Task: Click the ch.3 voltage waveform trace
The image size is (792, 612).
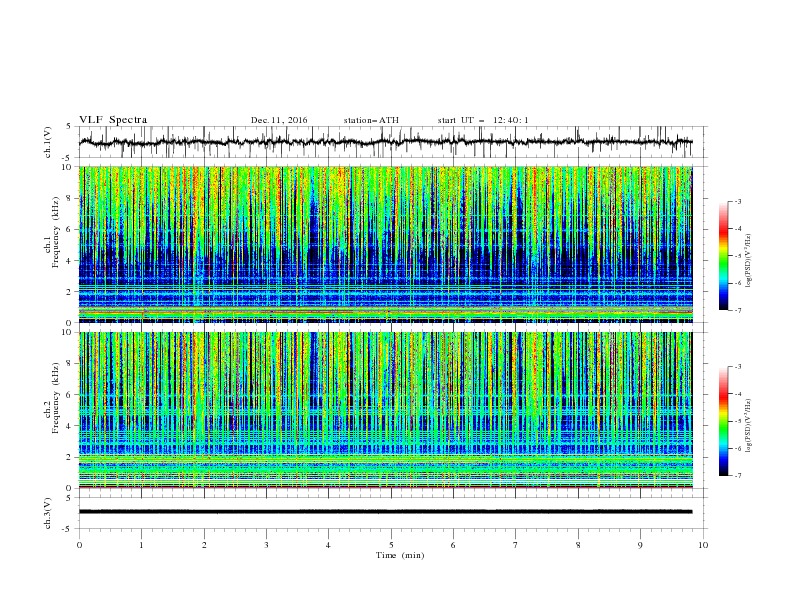Action: point(386,512)
